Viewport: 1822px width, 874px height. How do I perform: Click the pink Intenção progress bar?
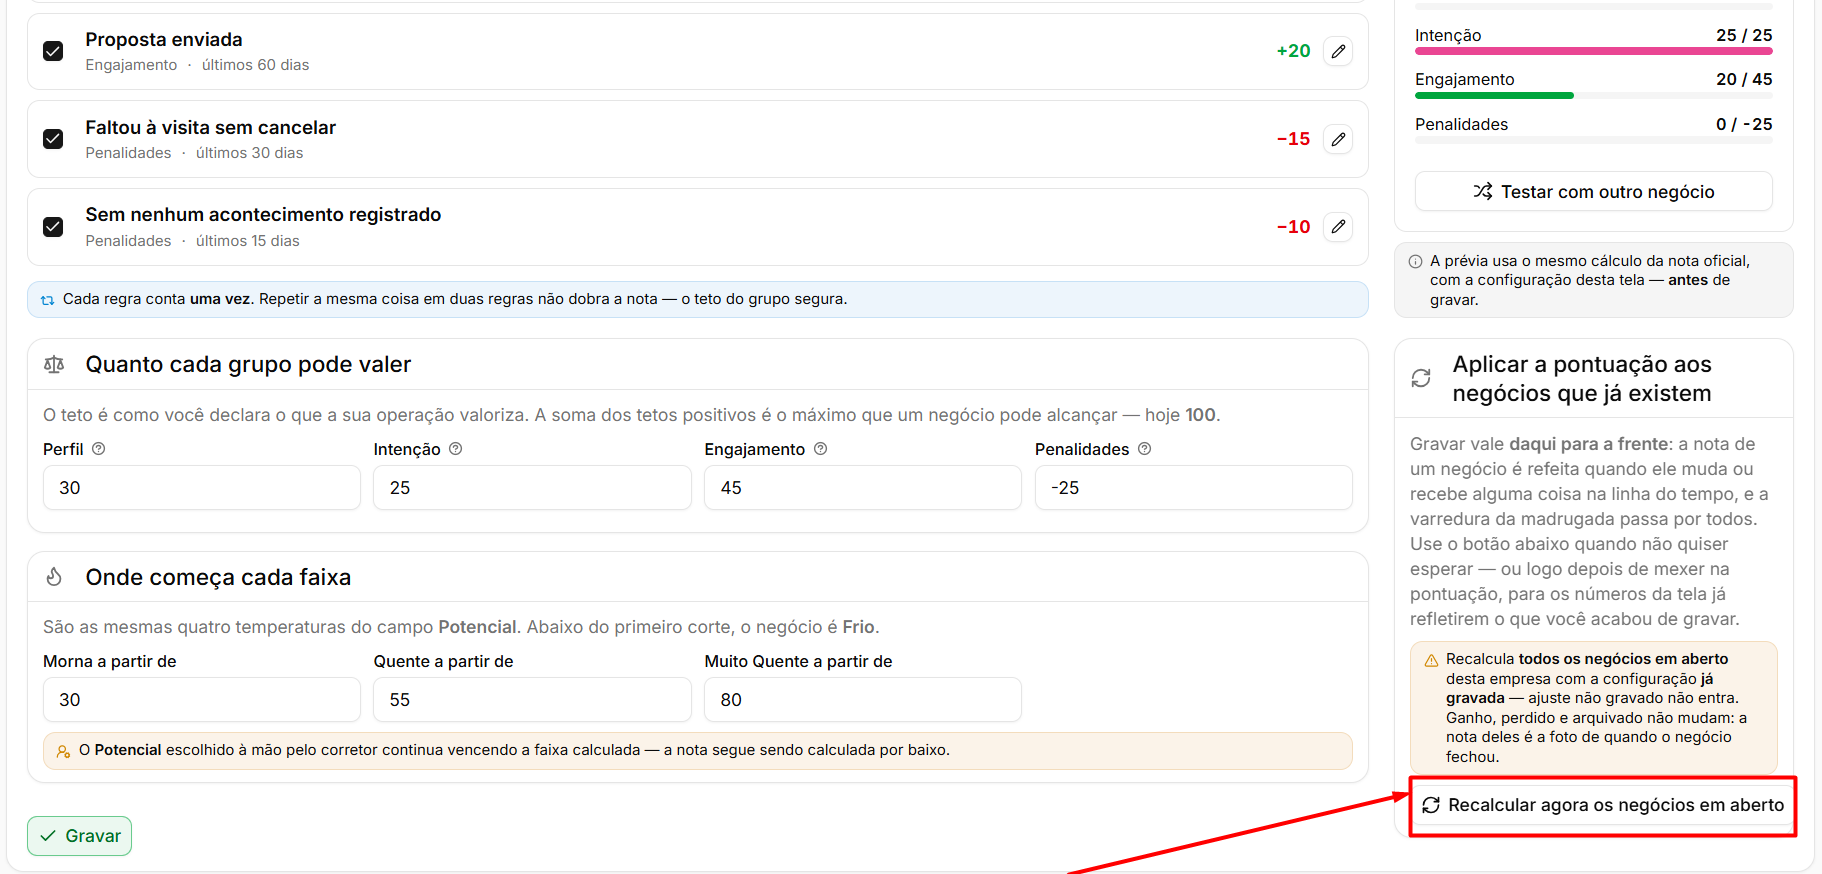pyautogui.click(x=1593, y=51)
